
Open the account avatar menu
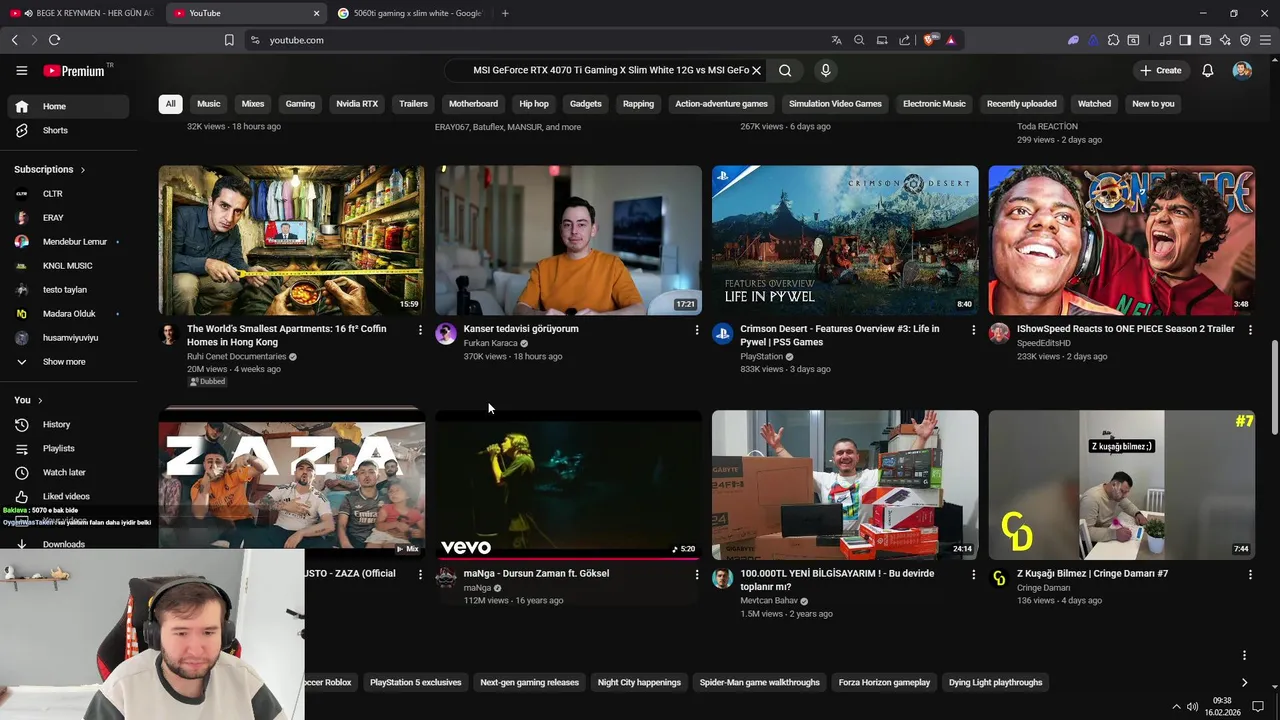point(1242,71)
